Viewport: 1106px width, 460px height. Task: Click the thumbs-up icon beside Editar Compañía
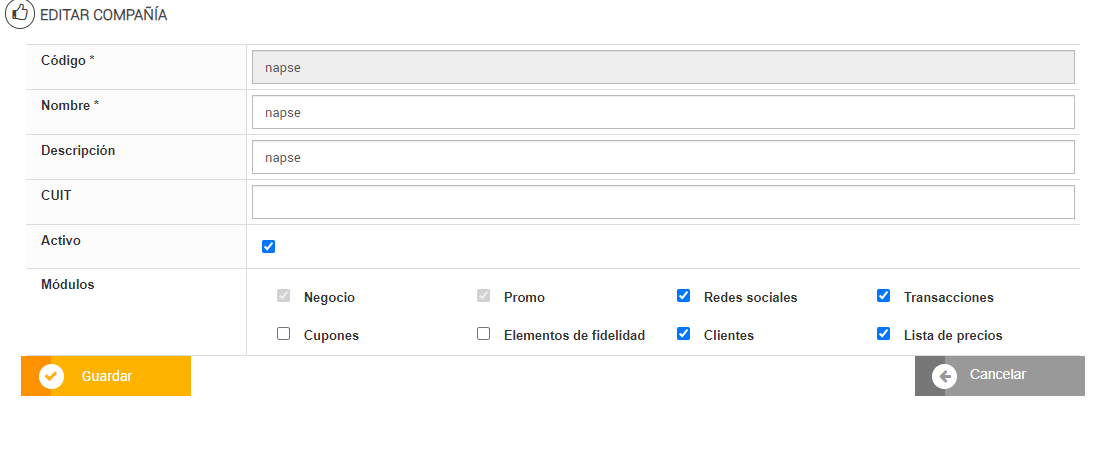[x=19, y=15]
